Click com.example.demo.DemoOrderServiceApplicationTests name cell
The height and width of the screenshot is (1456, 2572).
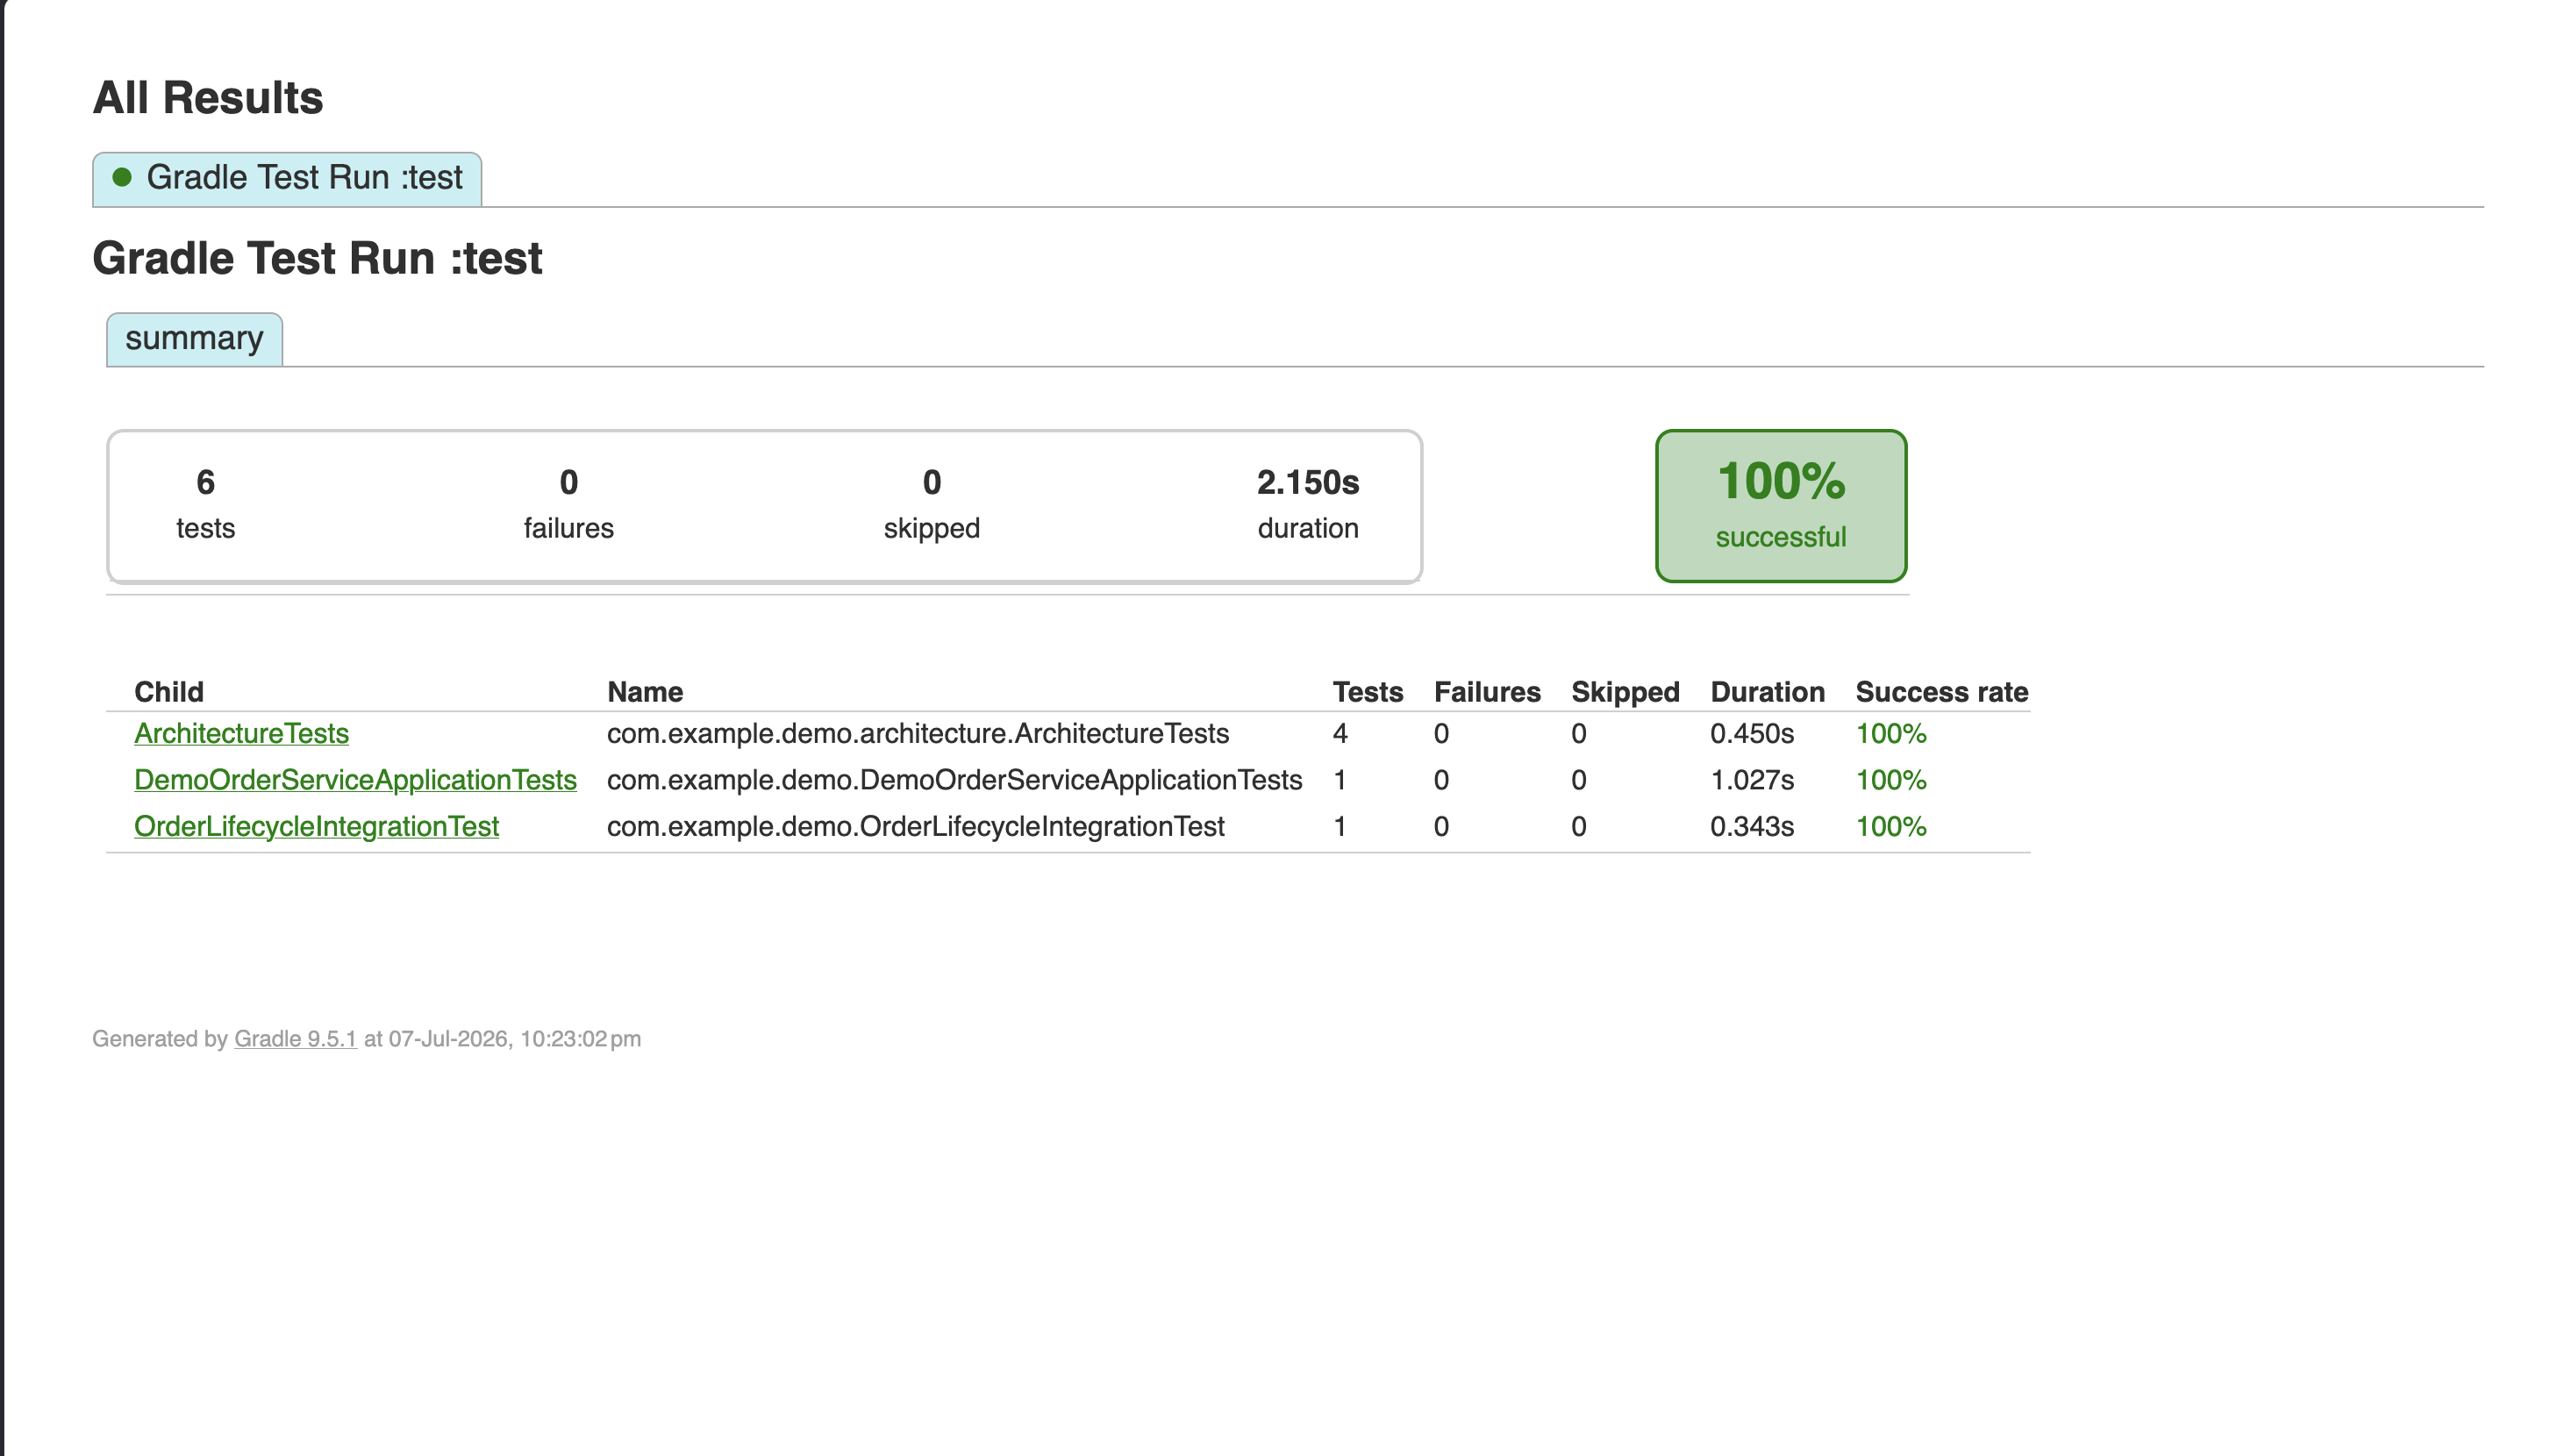(x=954, y=780)
